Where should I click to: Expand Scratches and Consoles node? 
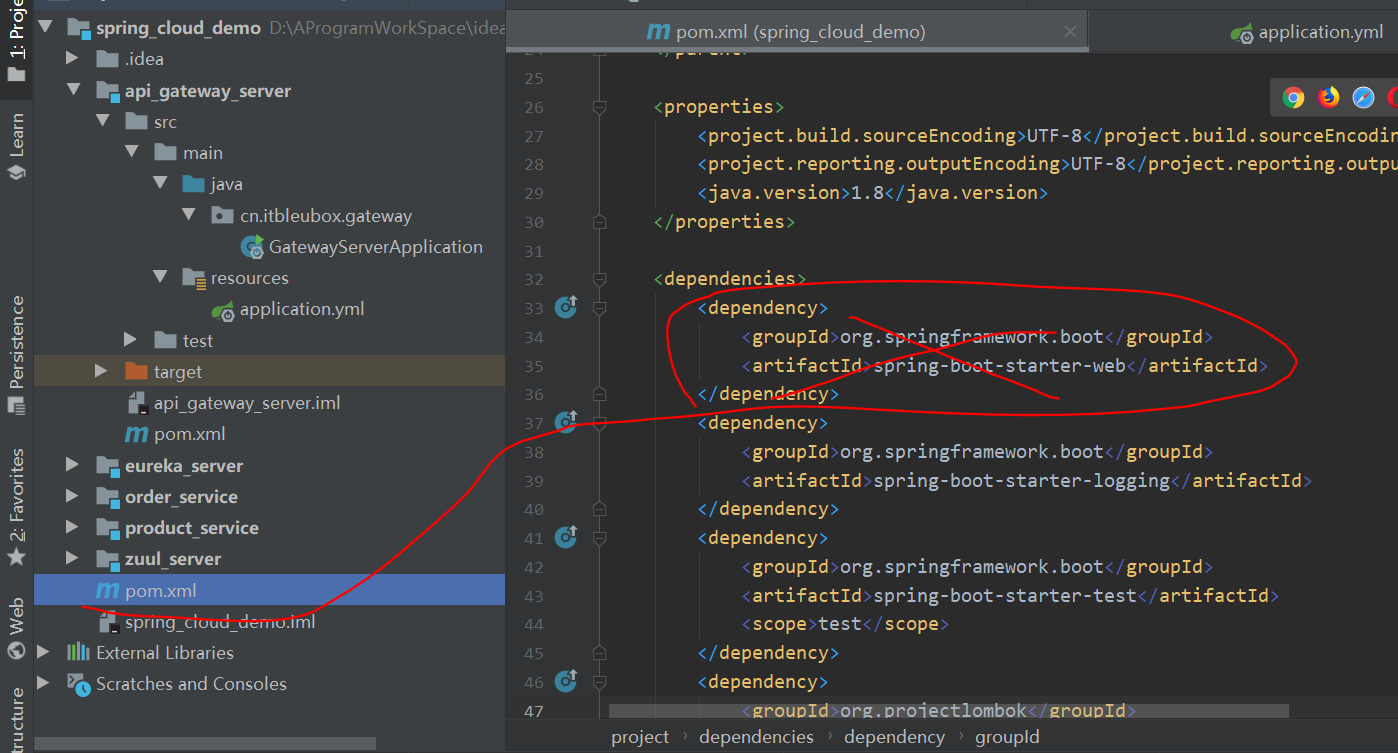[x=43, y=683]
